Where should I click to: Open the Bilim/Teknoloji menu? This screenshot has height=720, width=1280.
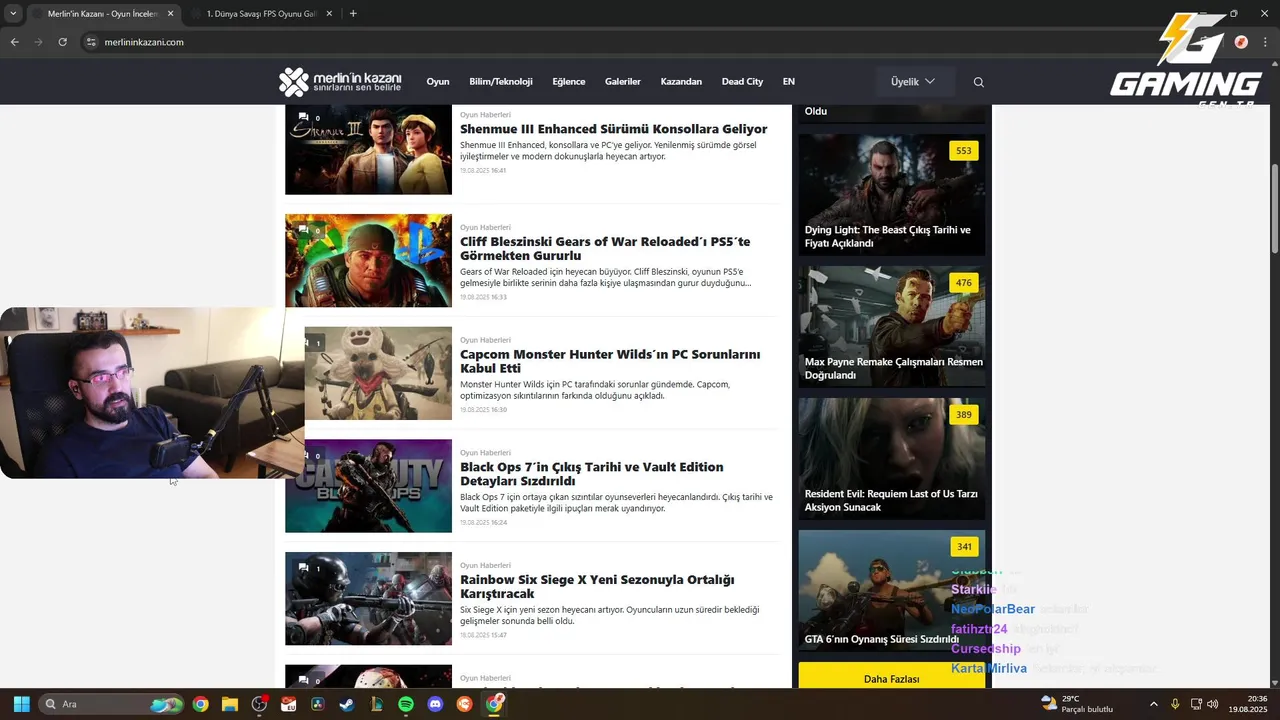[x=501, y=82]
